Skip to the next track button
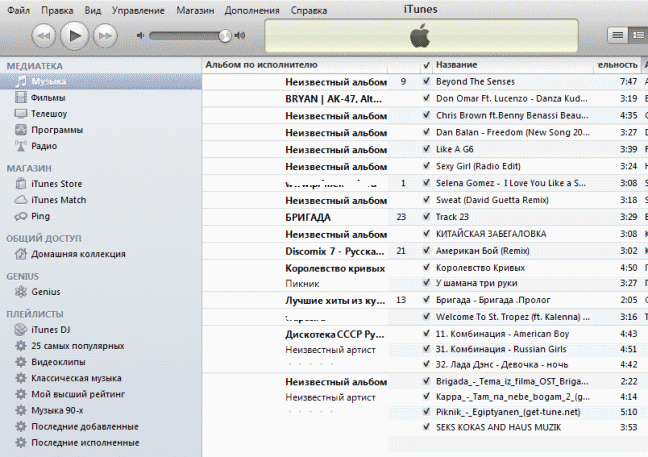Image resolution: width=648 pixels, height=457 pixels. pos(105,36)
